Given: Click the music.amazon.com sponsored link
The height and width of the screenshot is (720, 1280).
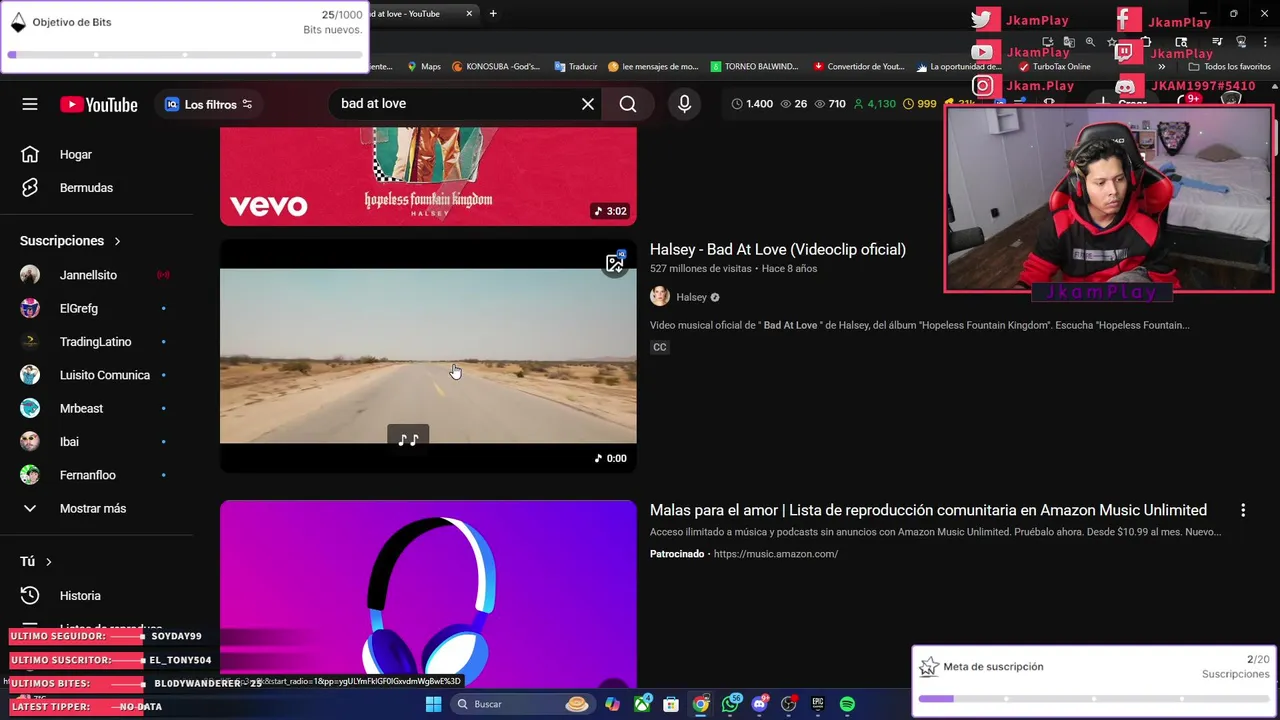Looking at the screenshot, I should point(776,554).
